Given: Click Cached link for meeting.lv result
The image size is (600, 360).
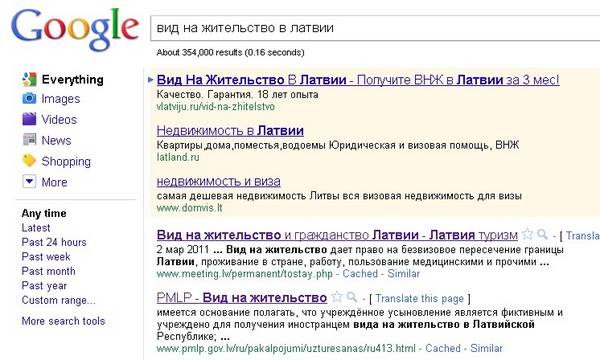Looking at the screenshot, I should pyautogui.click(x=360, y=274).
